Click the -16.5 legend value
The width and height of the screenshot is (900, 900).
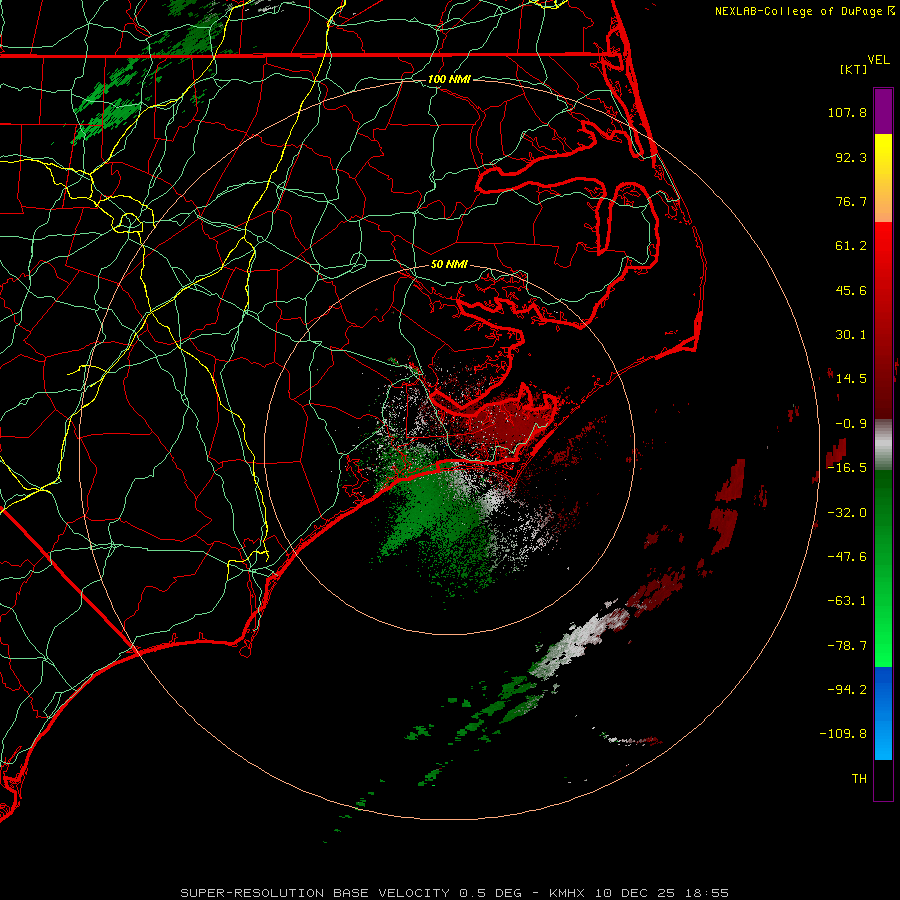[847, 468]
